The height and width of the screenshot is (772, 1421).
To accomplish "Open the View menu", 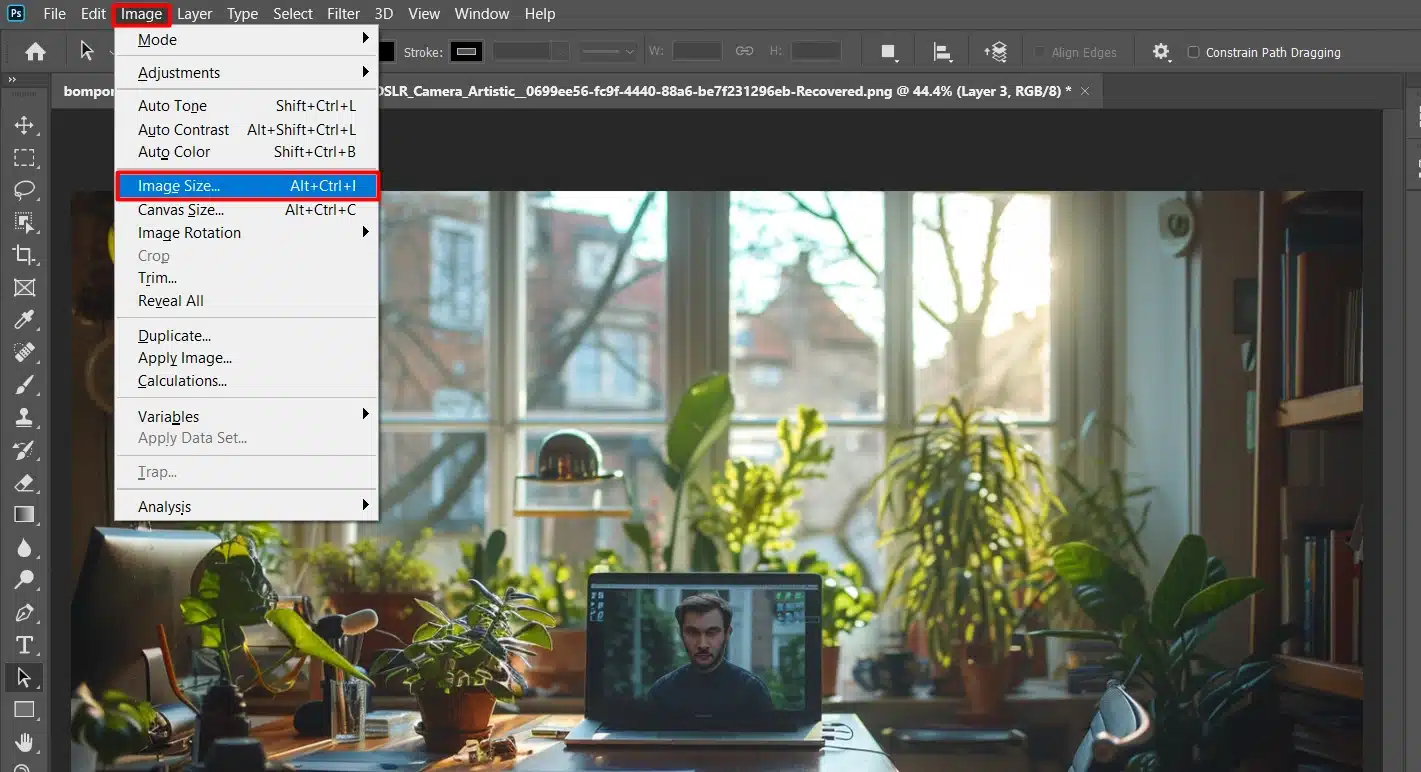I will [x=424, y=14].
